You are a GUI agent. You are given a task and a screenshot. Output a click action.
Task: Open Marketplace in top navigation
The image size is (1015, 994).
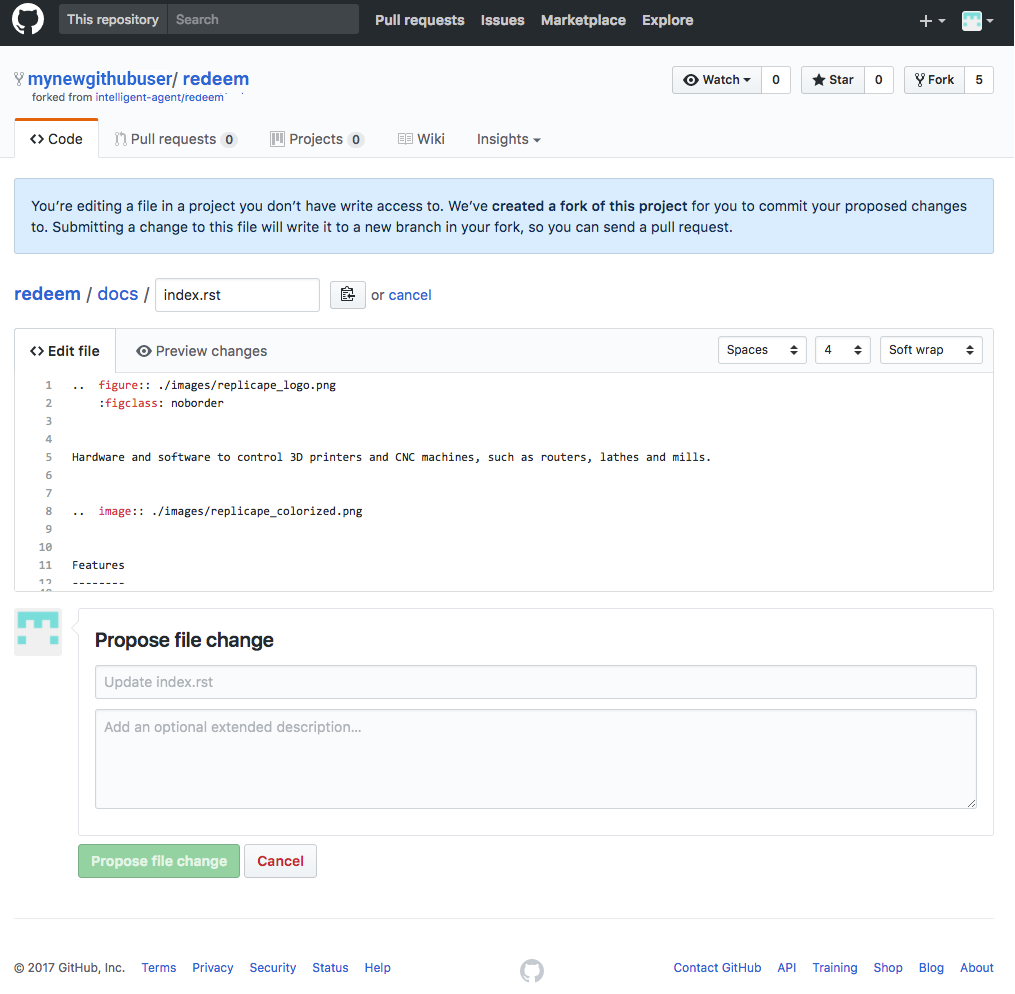click(x=583, y=20)
